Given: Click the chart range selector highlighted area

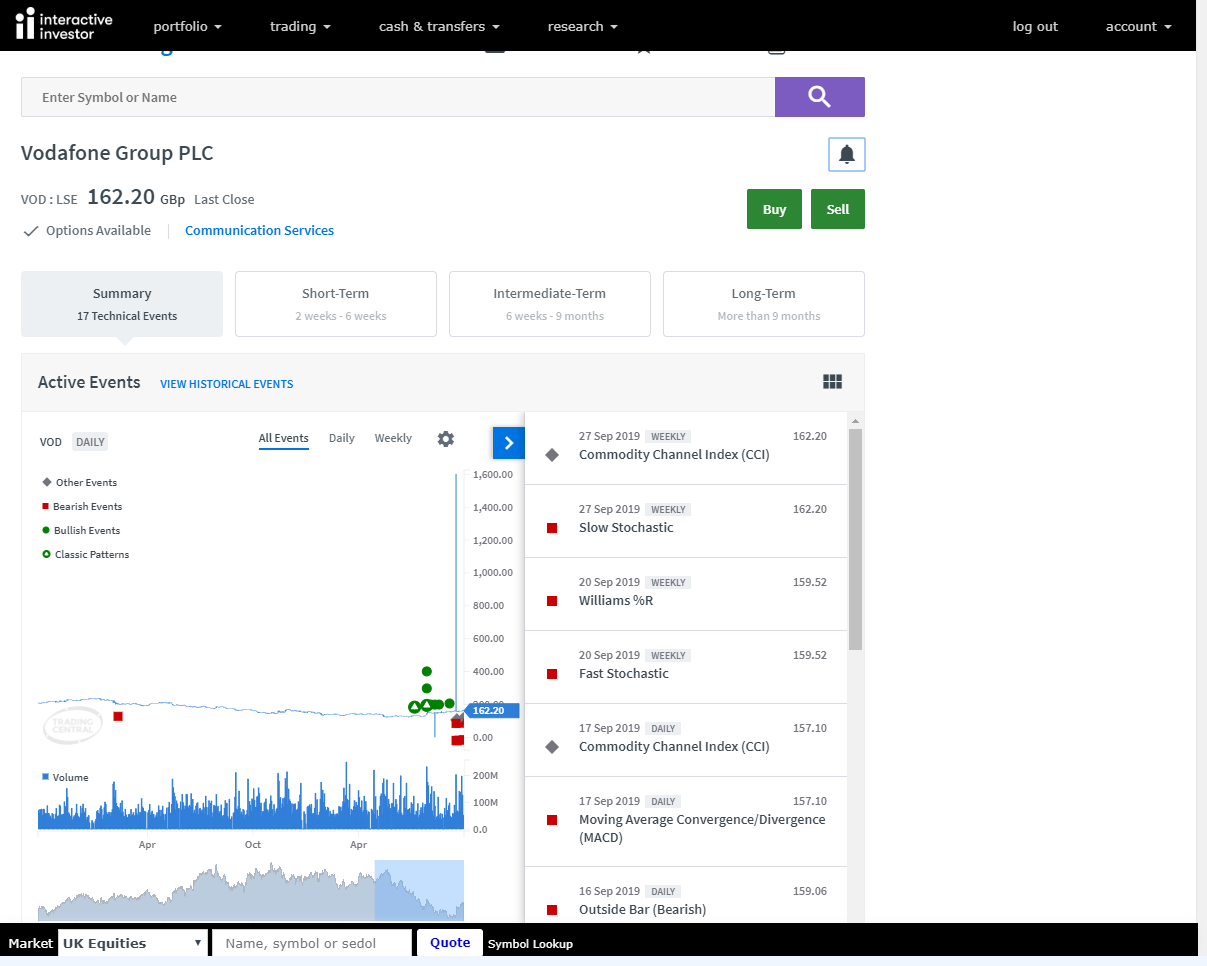Looking at the screenshot, I should point(419,890).
